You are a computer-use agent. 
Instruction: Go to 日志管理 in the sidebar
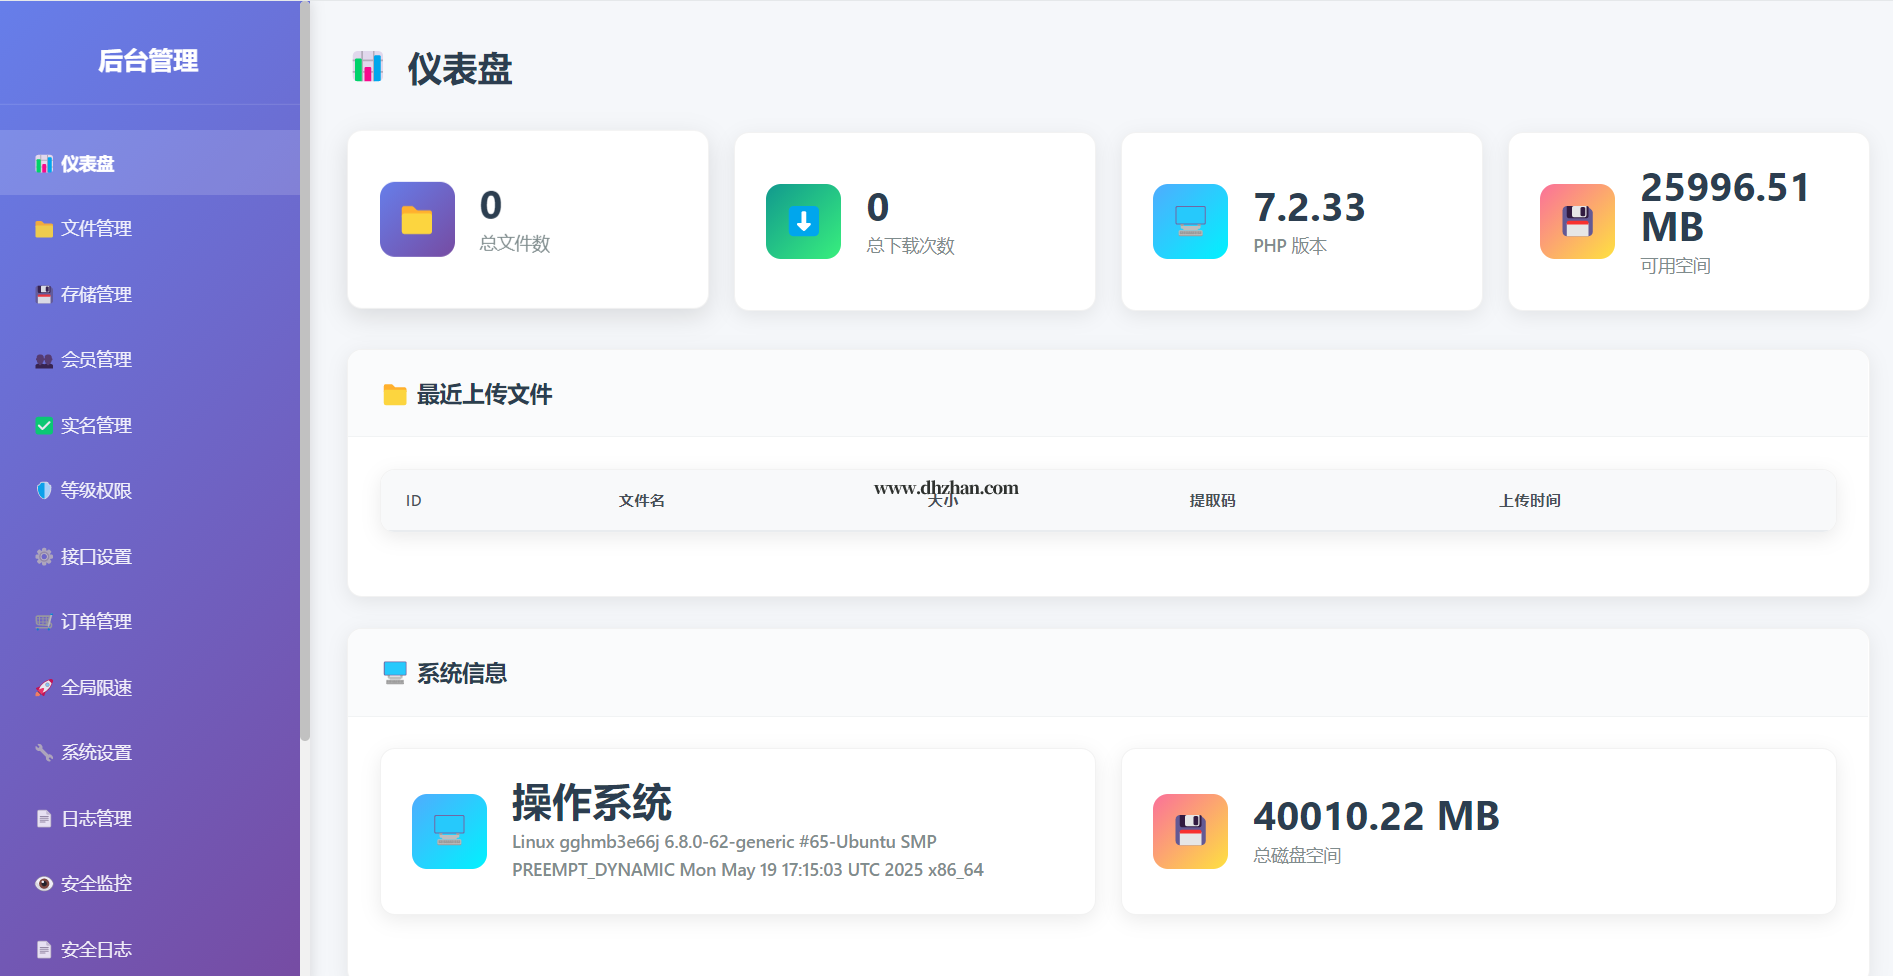coord(96,819)
